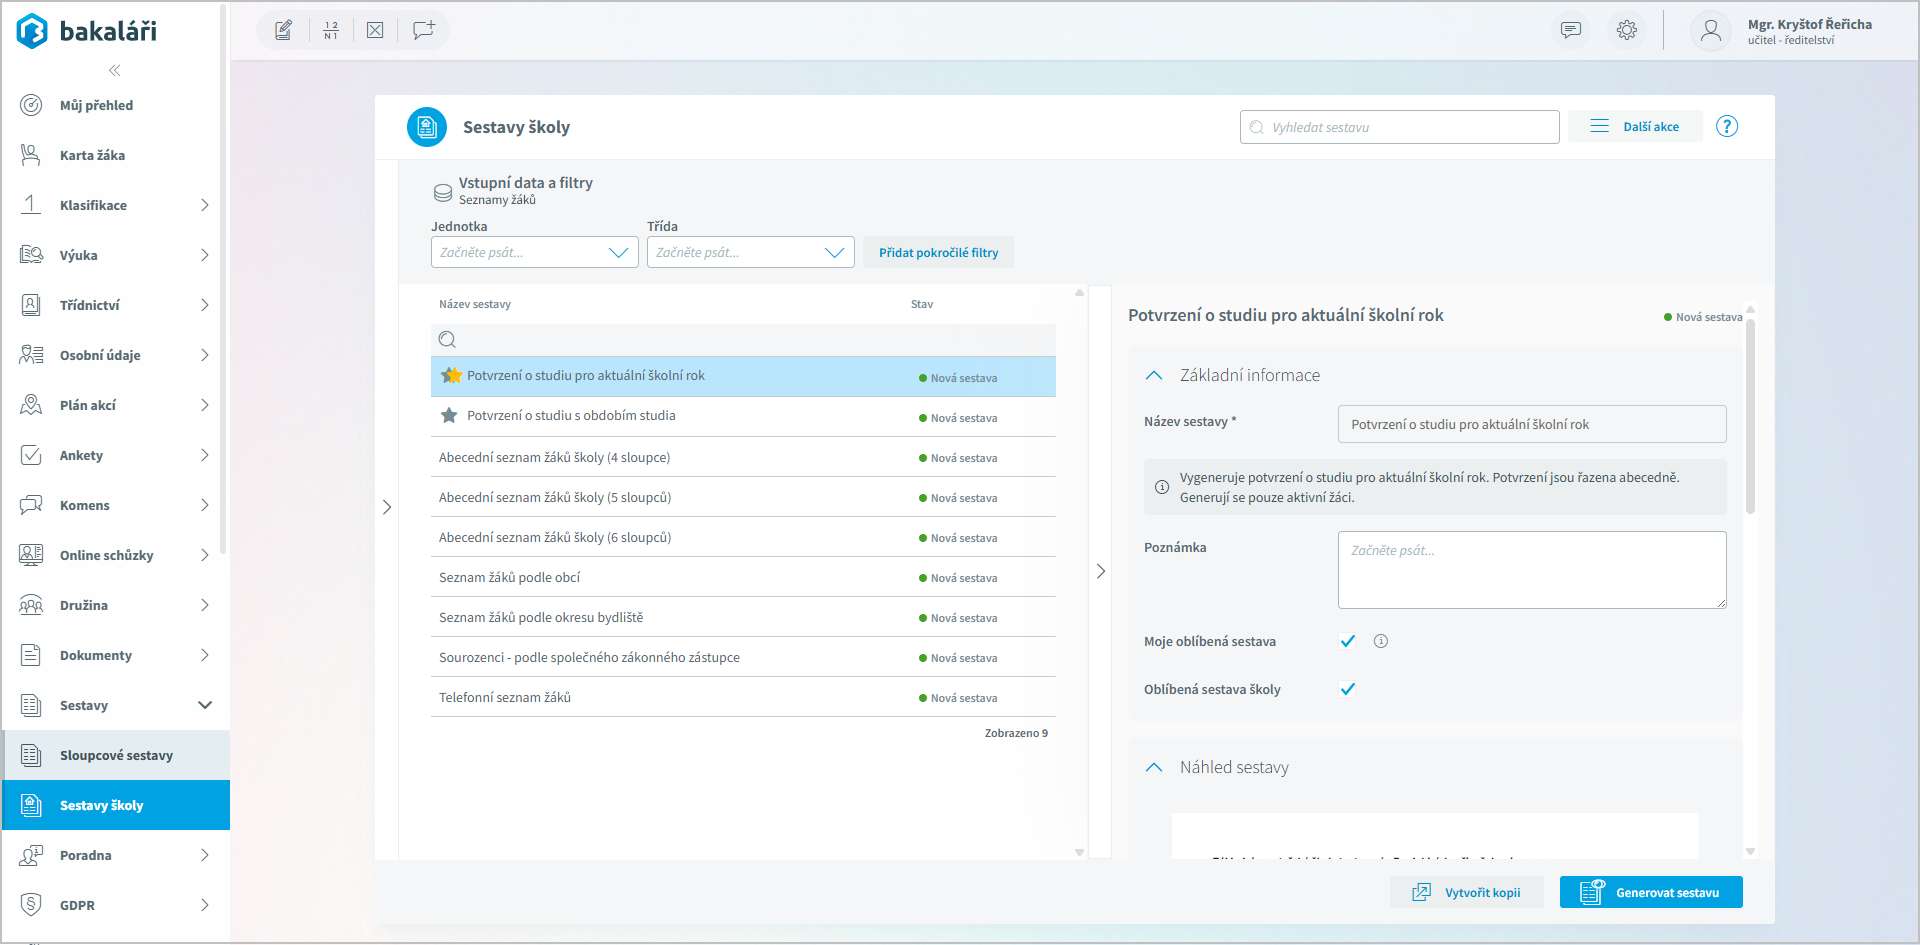
Task: Uncheck Moje oblíbená sestava checkbox
Action: (1348, 641)
